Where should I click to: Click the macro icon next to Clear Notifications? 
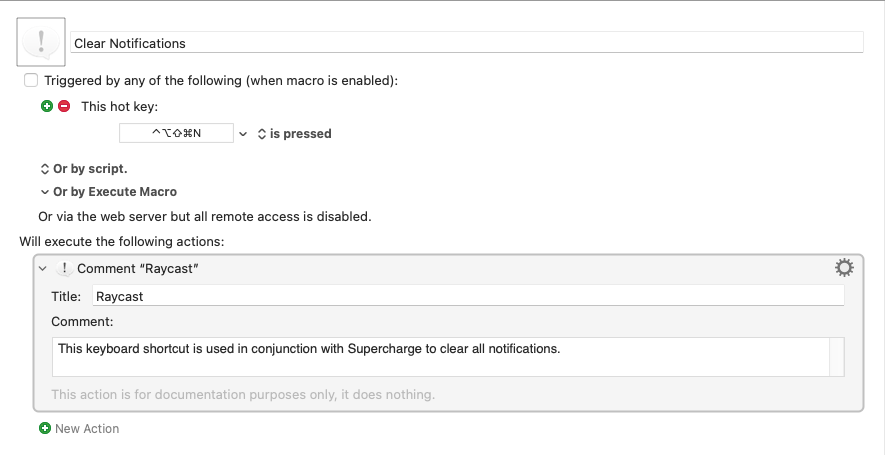pyautogui.click(x=42, y=42)
